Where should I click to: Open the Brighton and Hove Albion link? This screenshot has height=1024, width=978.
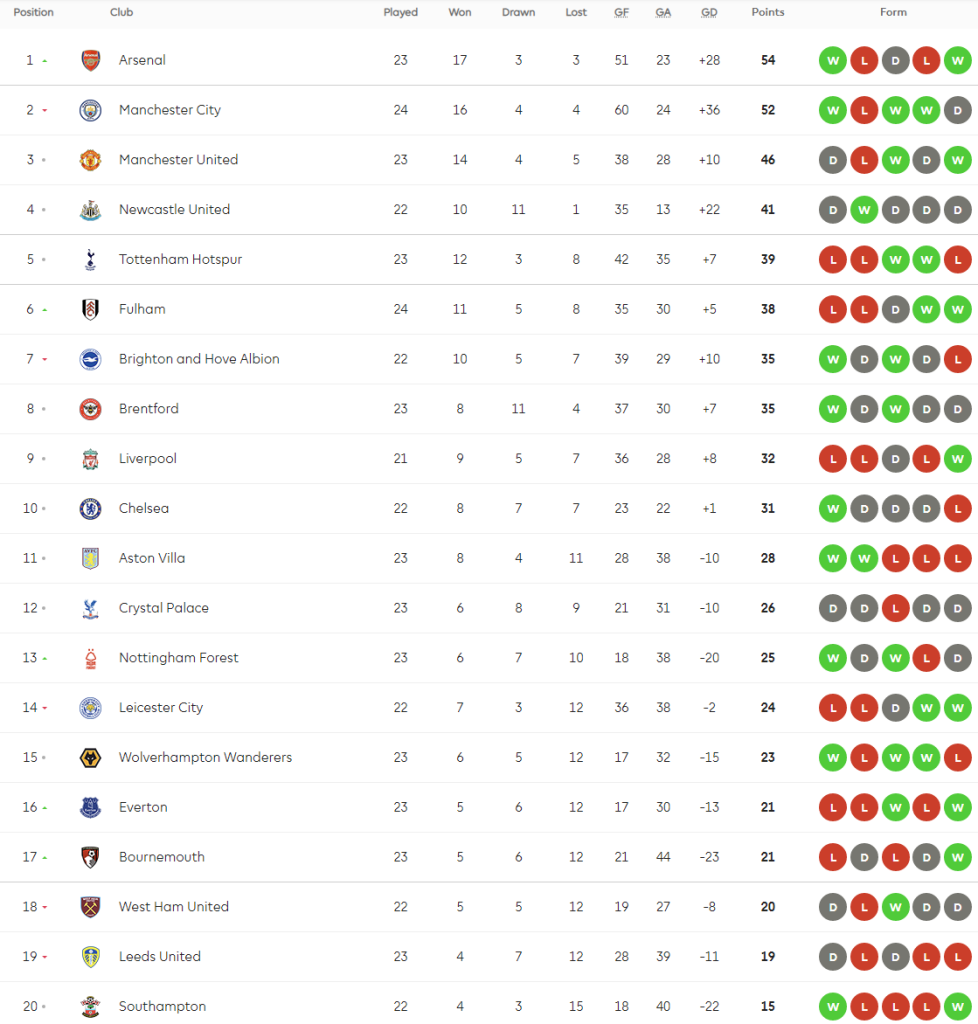[199, 359]
